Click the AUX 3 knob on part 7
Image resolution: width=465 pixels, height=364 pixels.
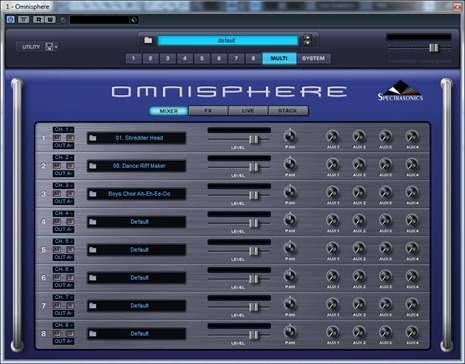click(385, 304)
